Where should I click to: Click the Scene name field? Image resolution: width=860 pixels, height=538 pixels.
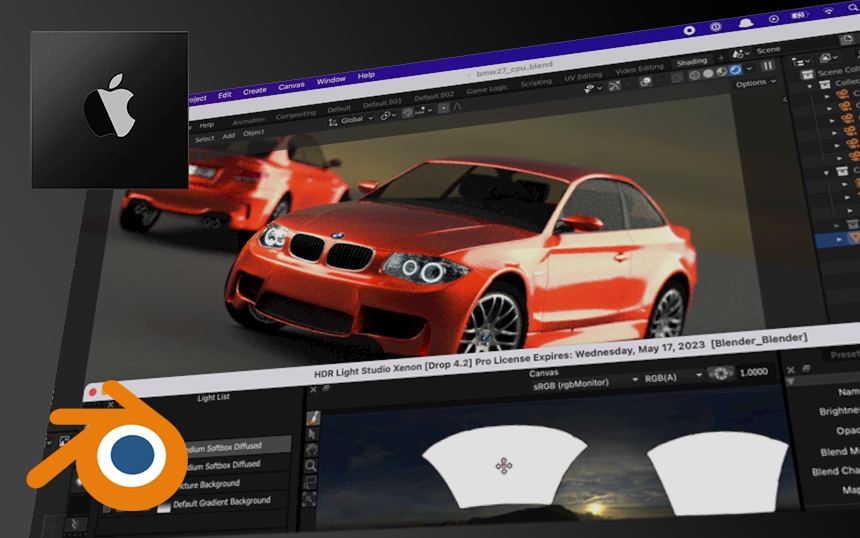(768, 50)
